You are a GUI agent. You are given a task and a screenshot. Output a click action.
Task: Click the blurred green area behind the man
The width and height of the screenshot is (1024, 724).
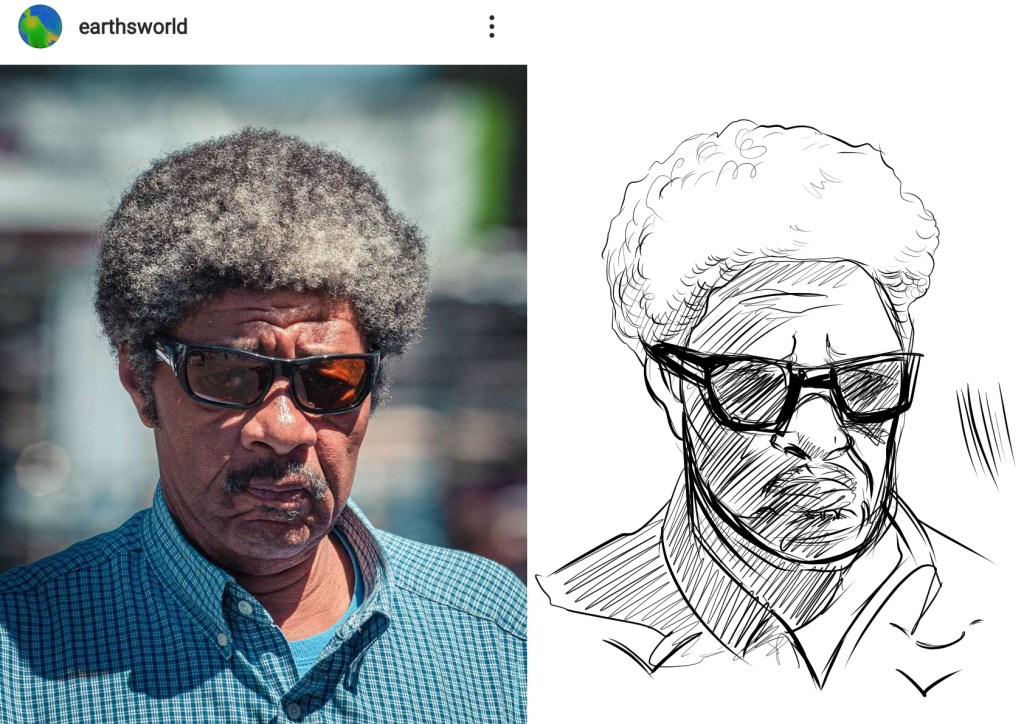490,150
